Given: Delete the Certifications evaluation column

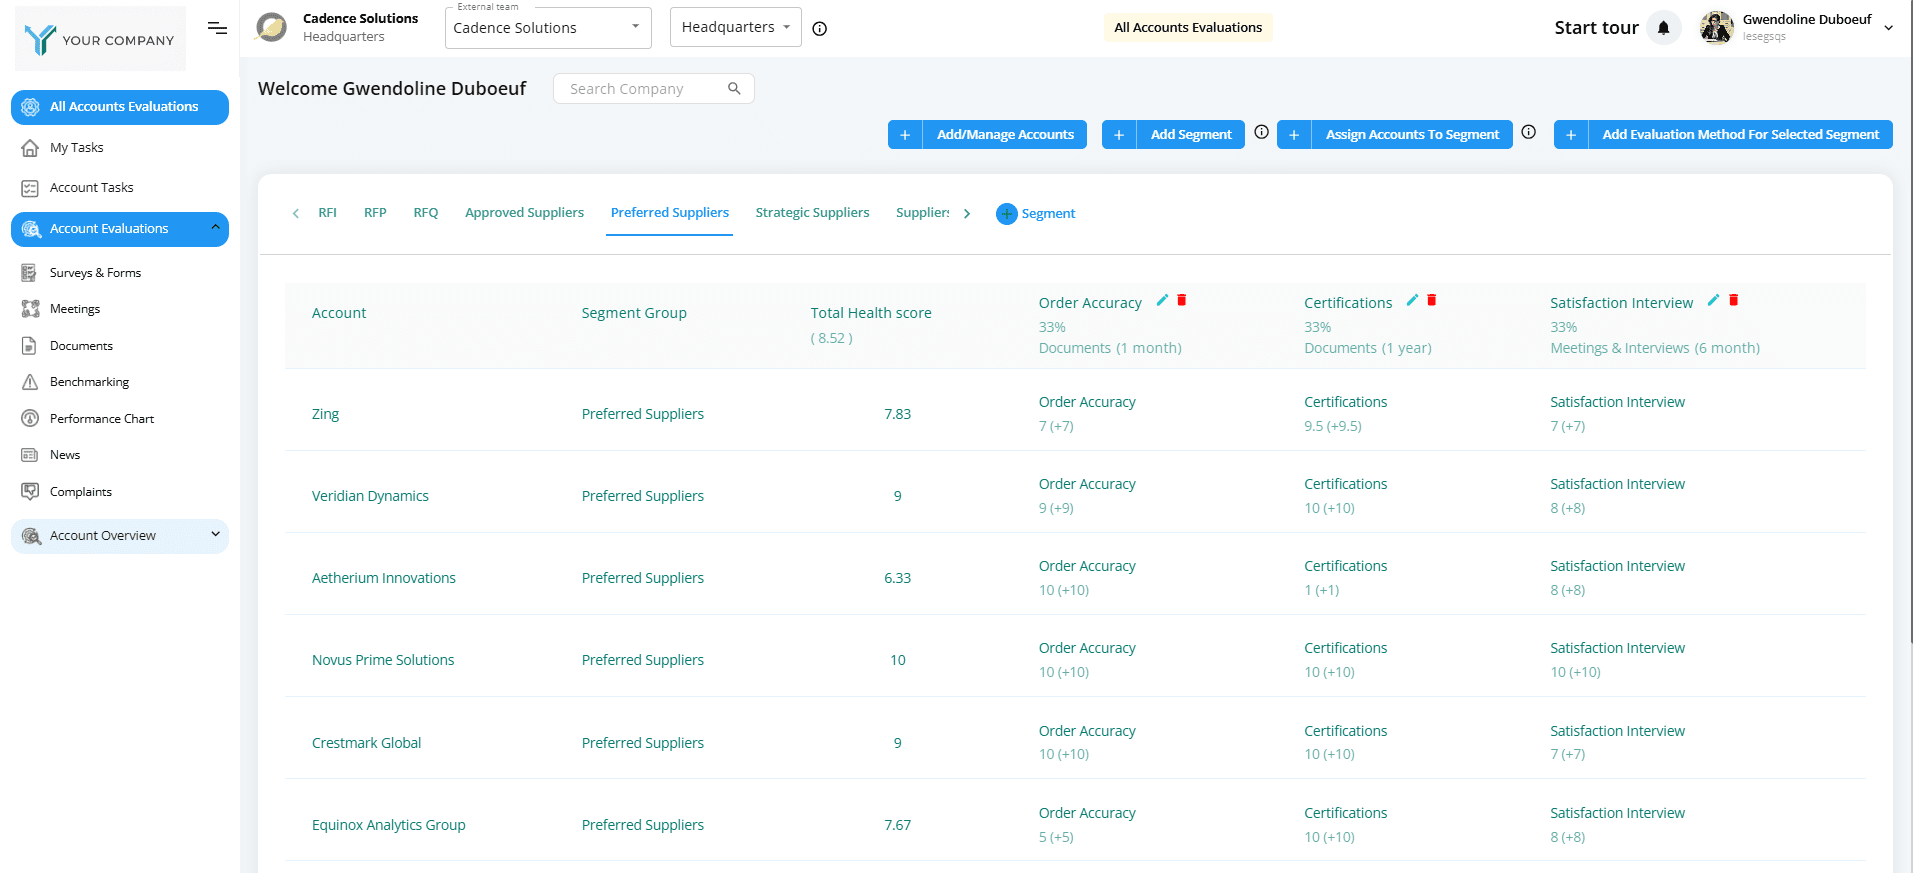Looking at the screenshot, I should [1431, 300].
